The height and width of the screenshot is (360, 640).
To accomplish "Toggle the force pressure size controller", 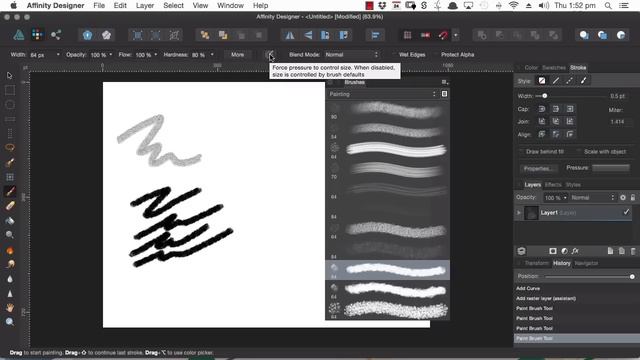I will click(x=269, y=55).
